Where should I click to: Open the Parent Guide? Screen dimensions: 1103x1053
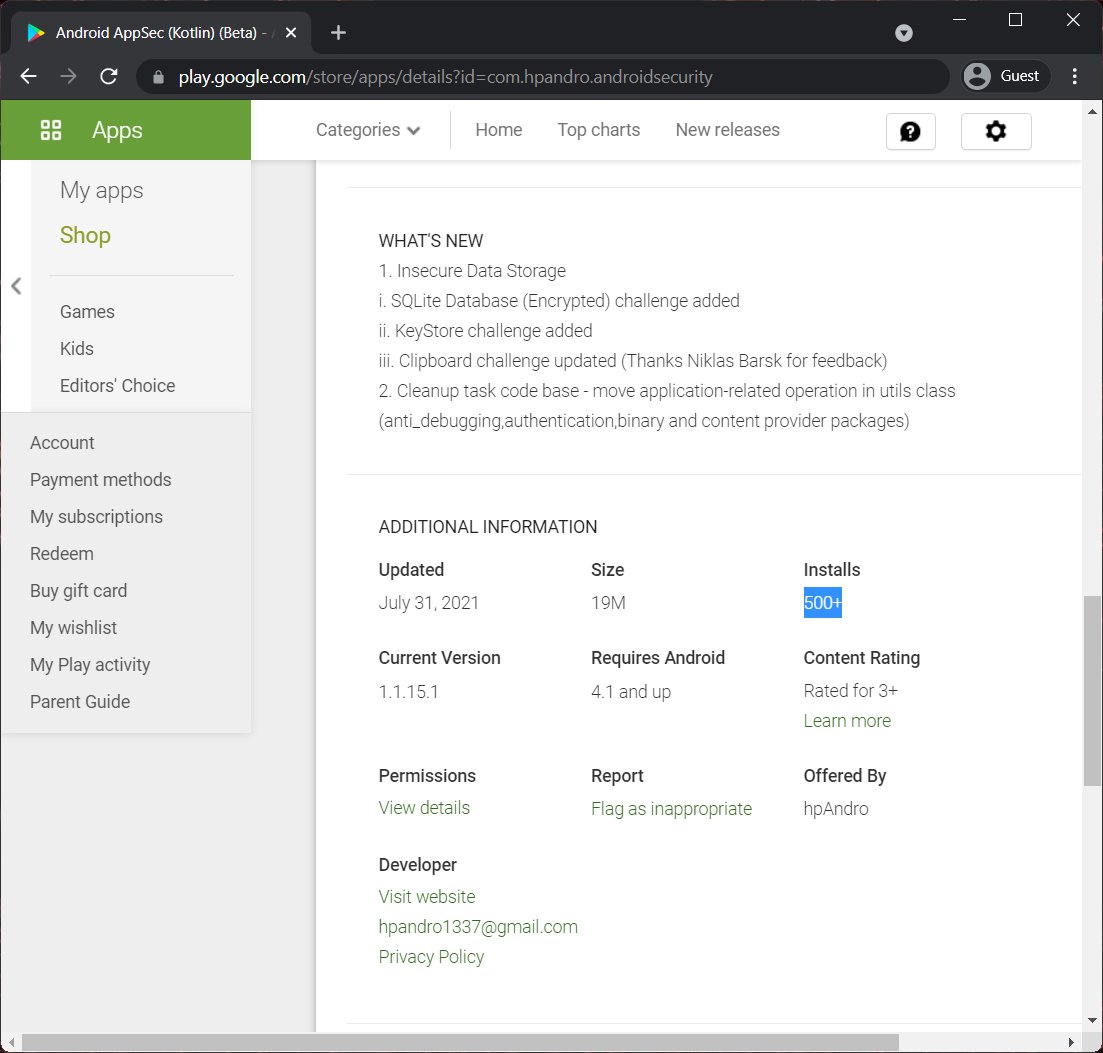79,702
